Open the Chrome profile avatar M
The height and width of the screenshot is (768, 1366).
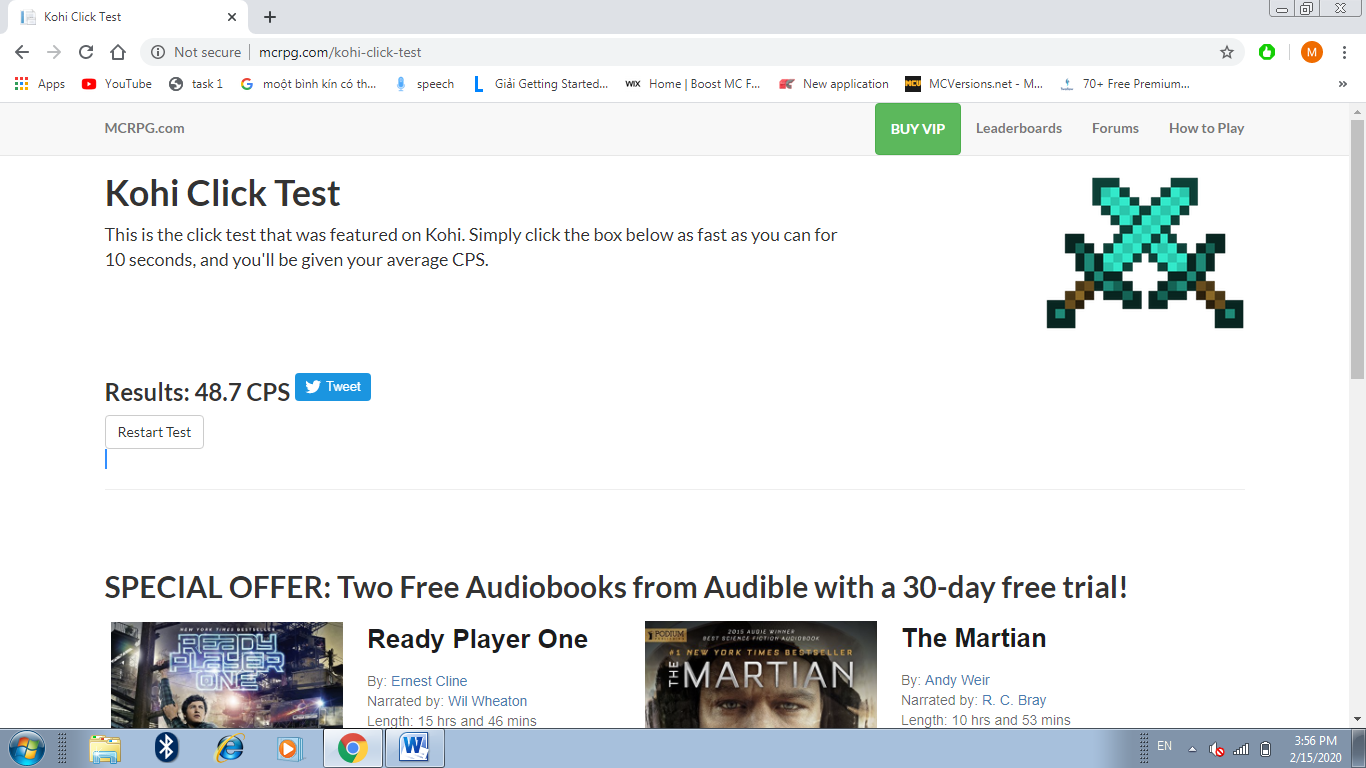(1312, 52)
